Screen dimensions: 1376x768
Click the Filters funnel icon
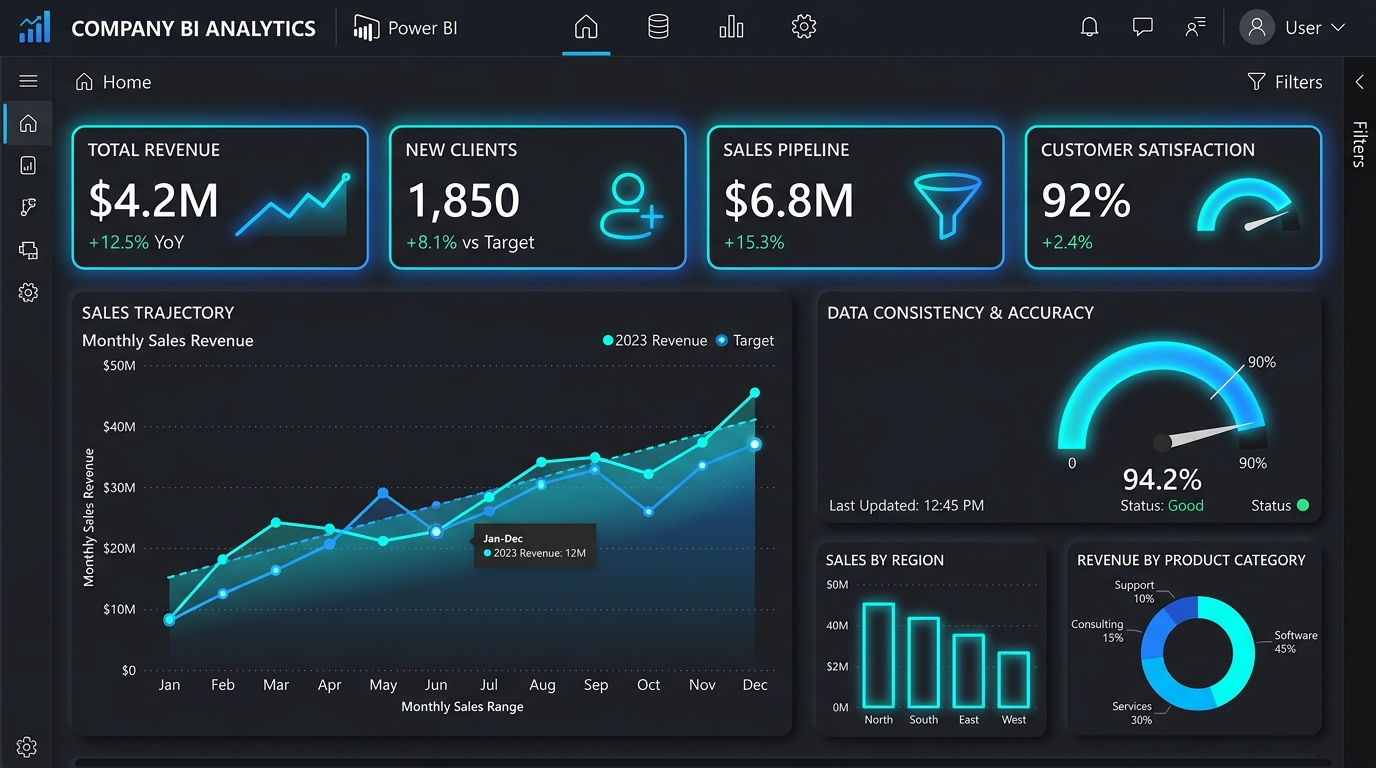1257,82
